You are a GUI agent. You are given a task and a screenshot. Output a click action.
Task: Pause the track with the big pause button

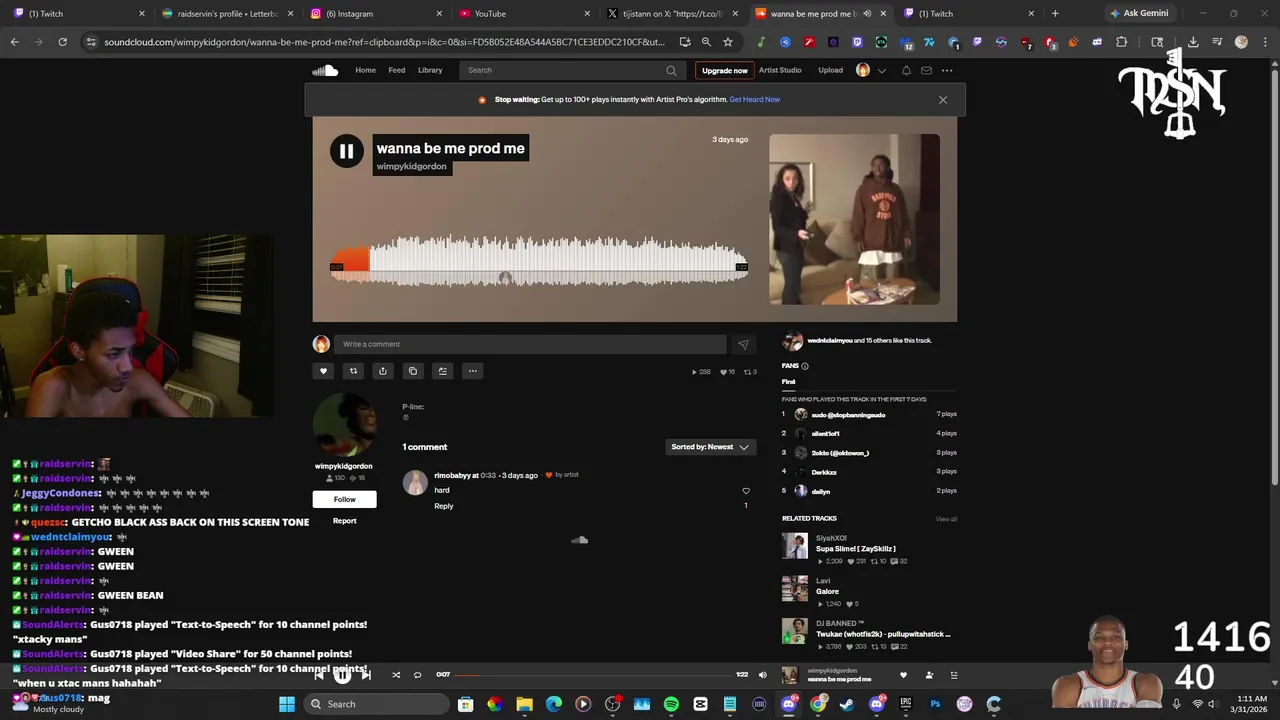[346, 151]
